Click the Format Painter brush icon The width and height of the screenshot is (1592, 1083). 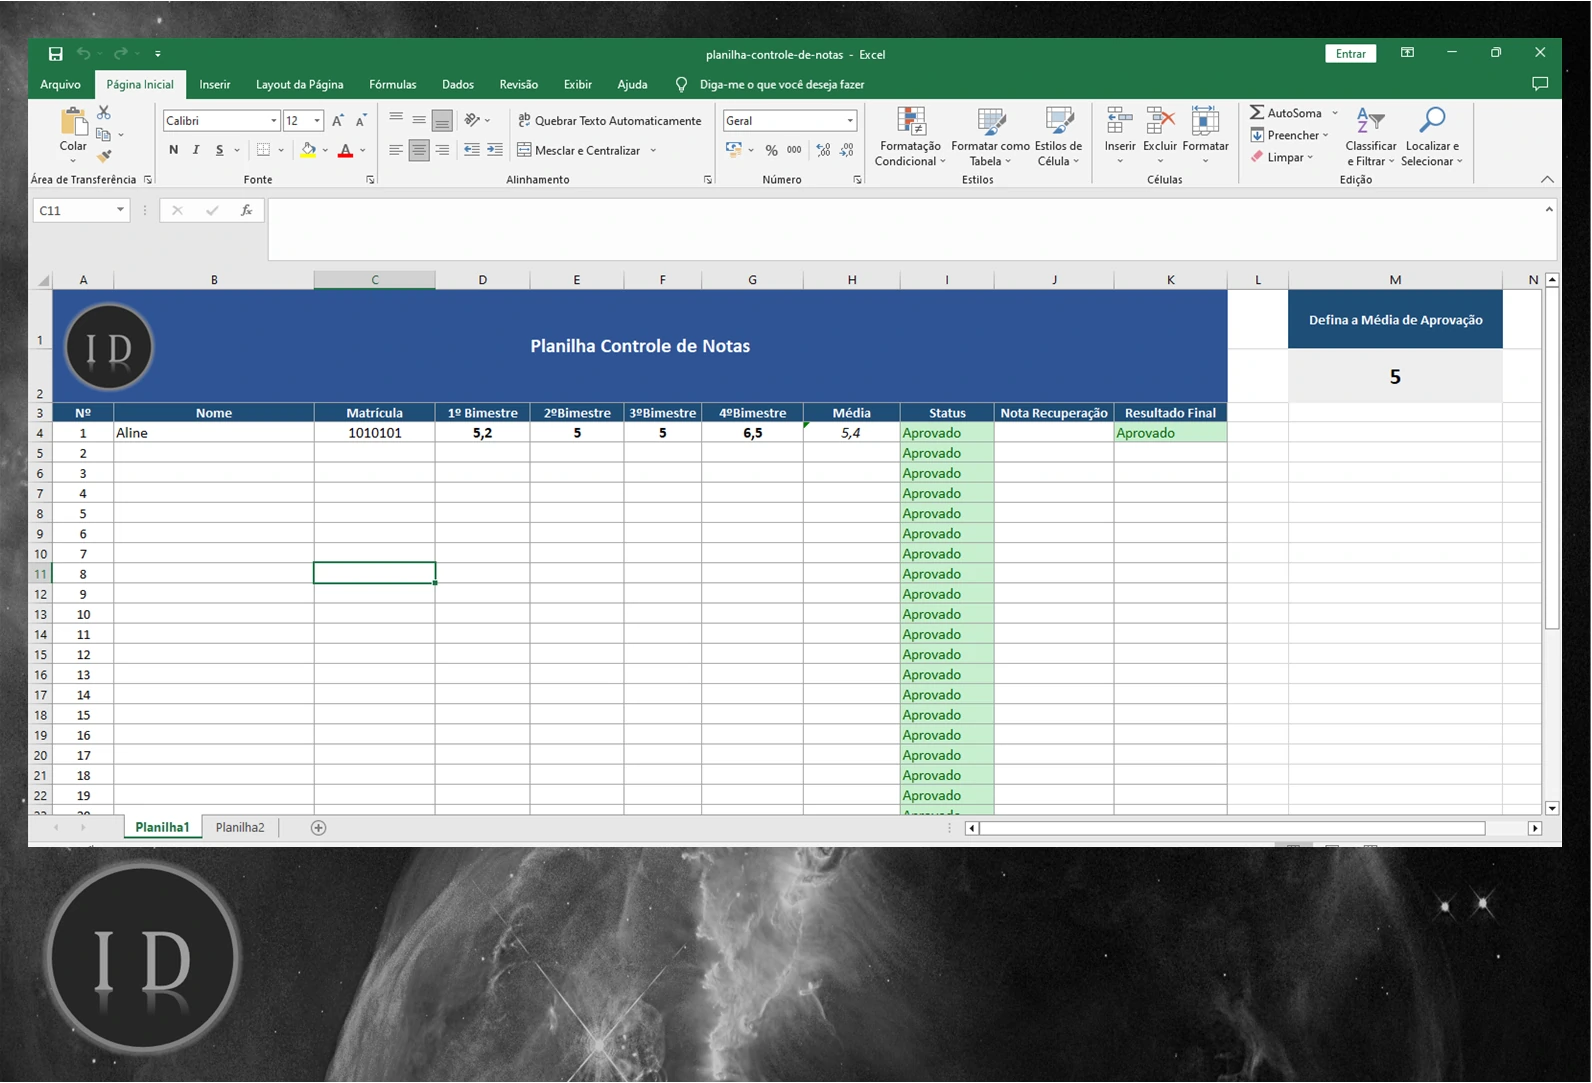(x=104, y=156)
